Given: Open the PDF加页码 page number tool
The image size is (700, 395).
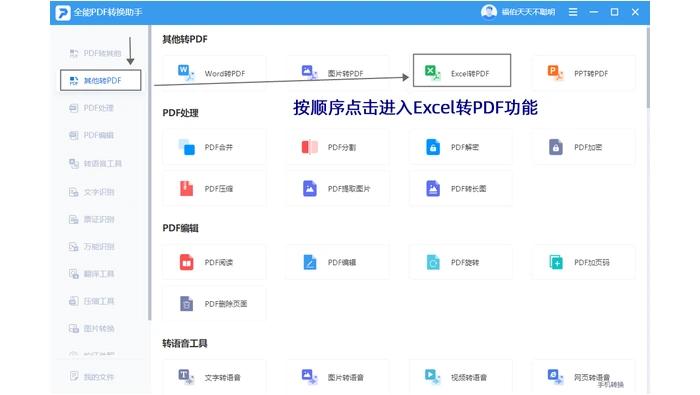Looking at the screenshot, I should [x=583, y=262].
